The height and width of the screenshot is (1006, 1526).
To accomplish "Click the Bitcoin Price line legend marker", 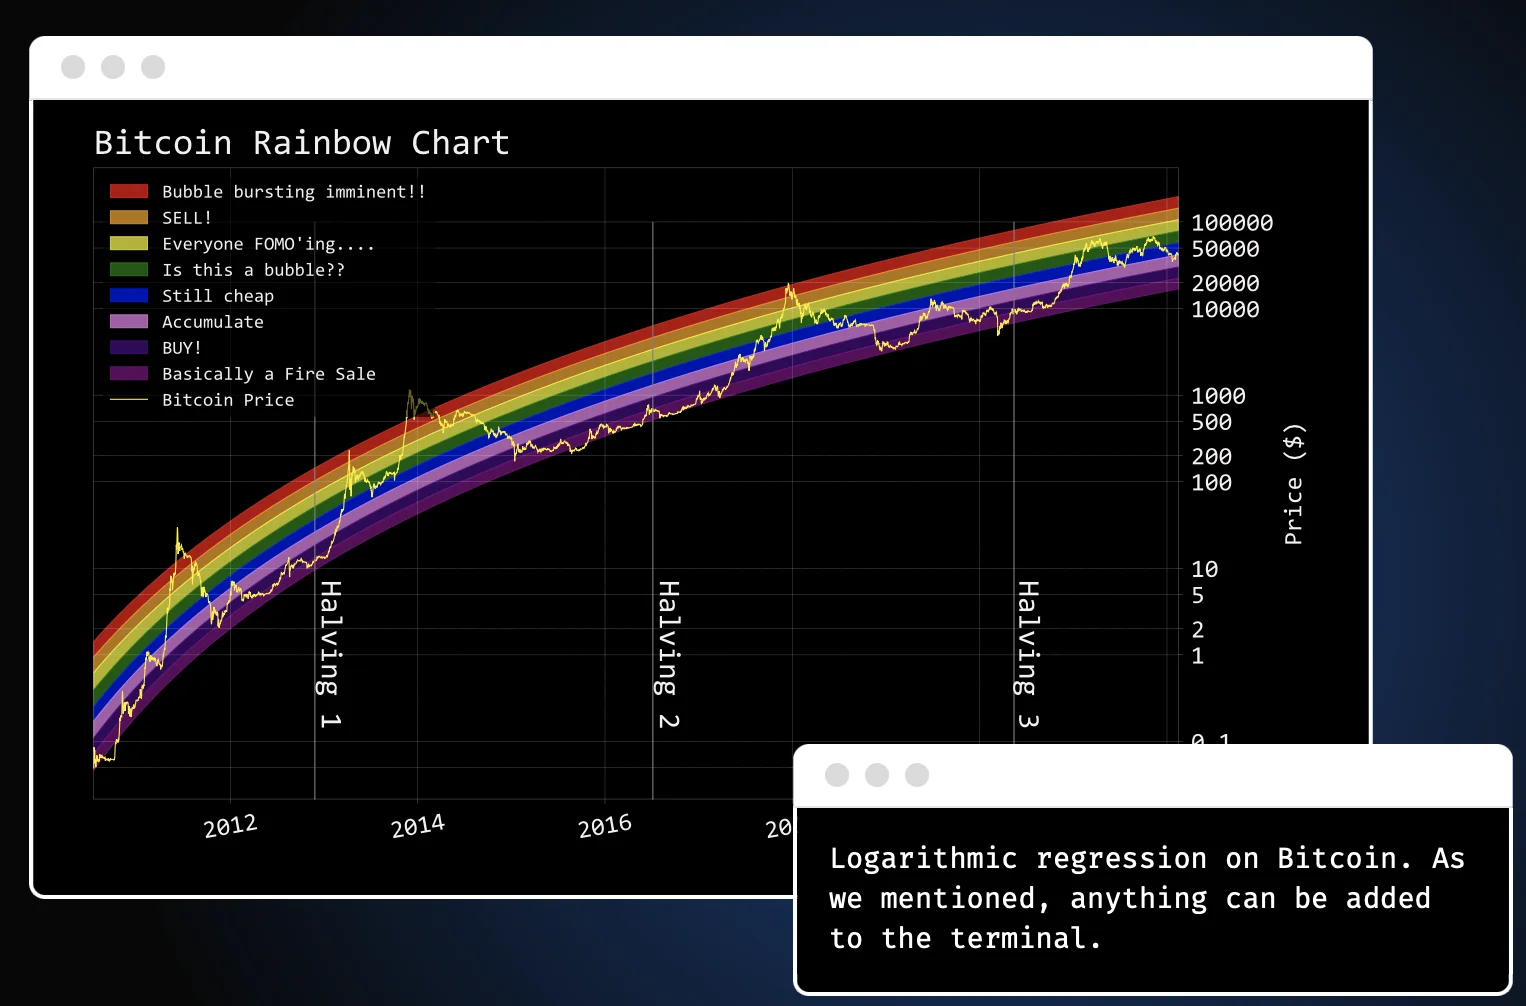I will click(129, 399).
